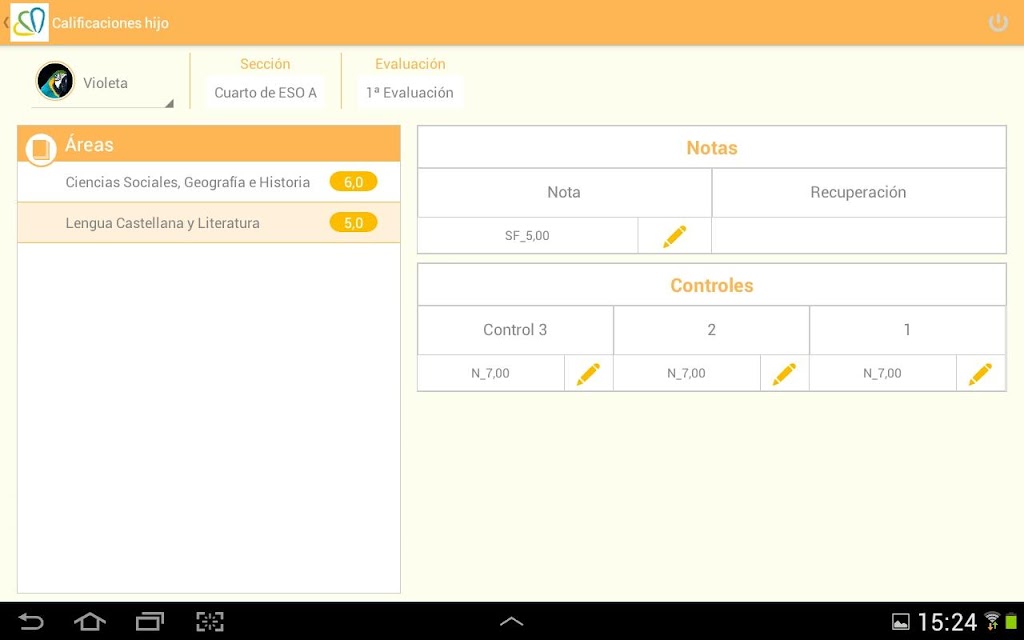Tap the N_7,00 value under column 2
Image resolution: width=1024 pixels, height=640 pixels.
[x=686, y=374]
